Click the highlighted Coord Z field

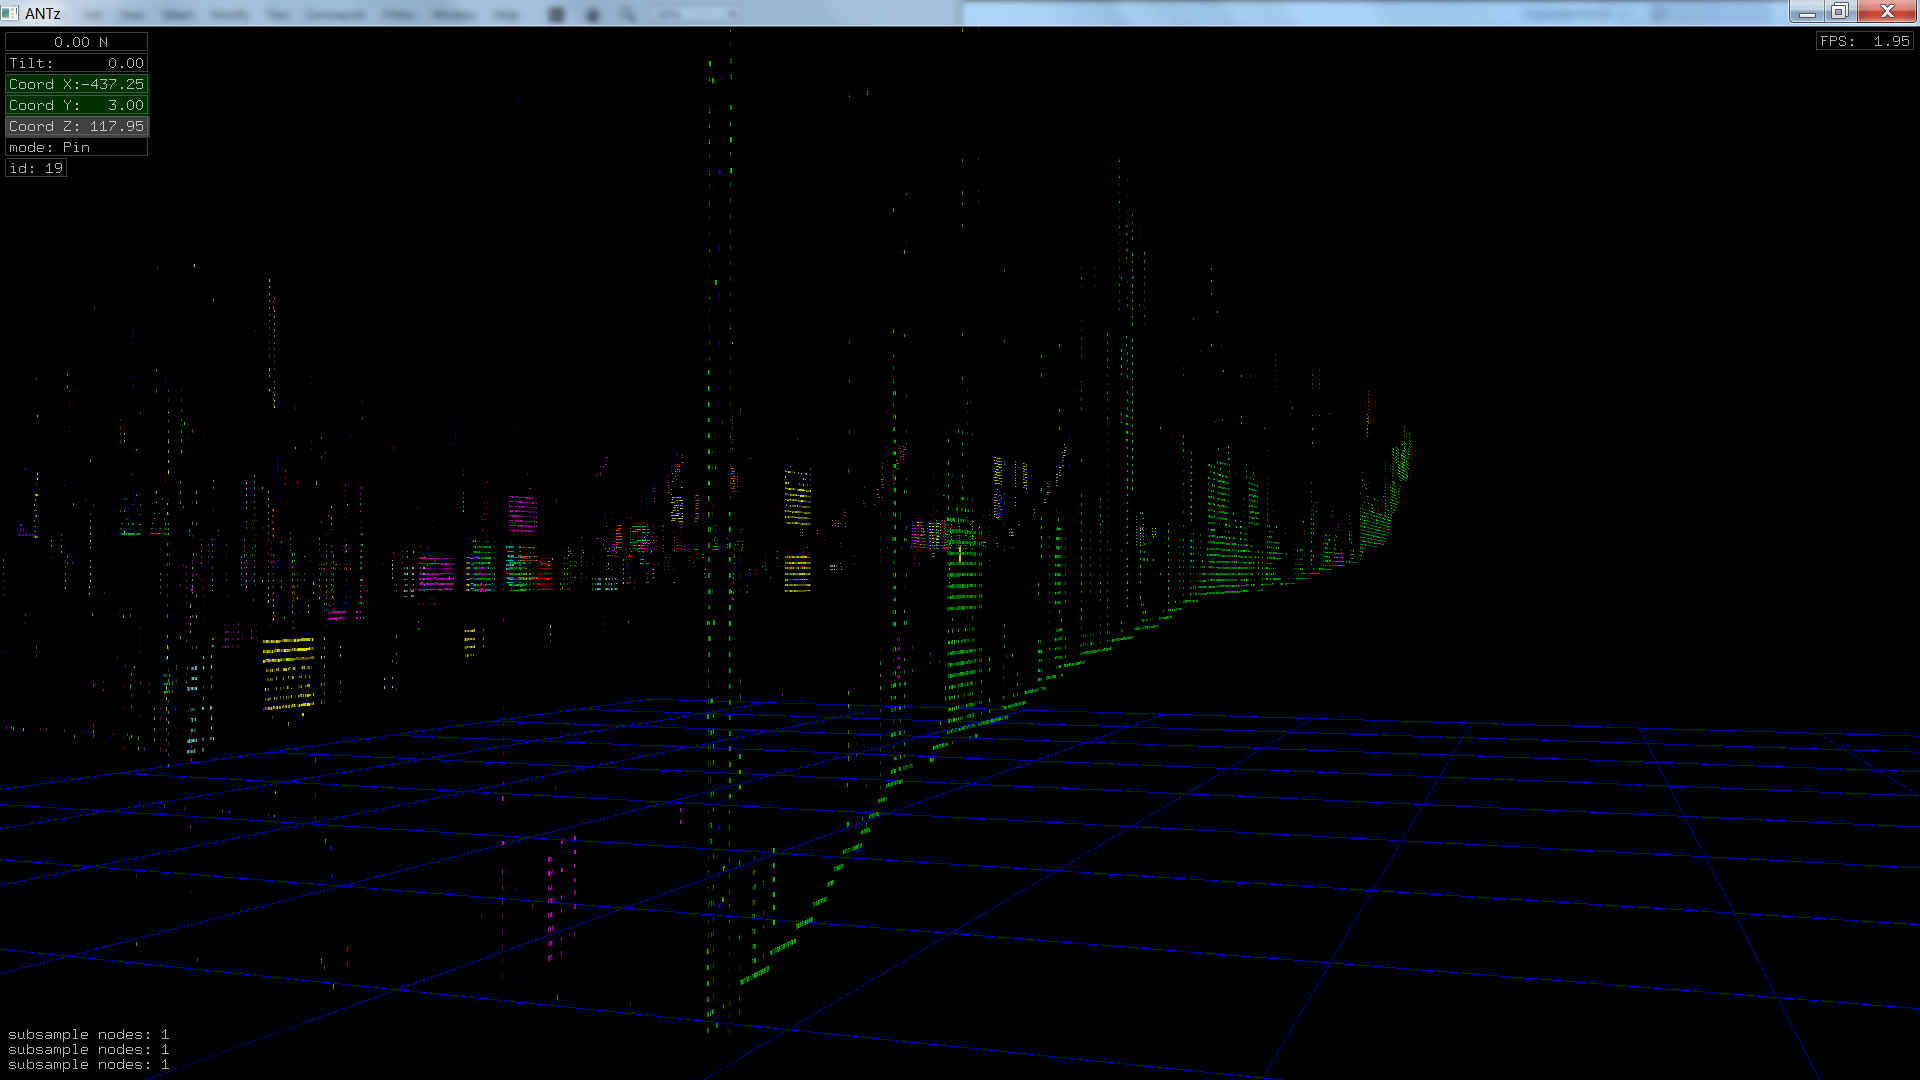point(77,126)
